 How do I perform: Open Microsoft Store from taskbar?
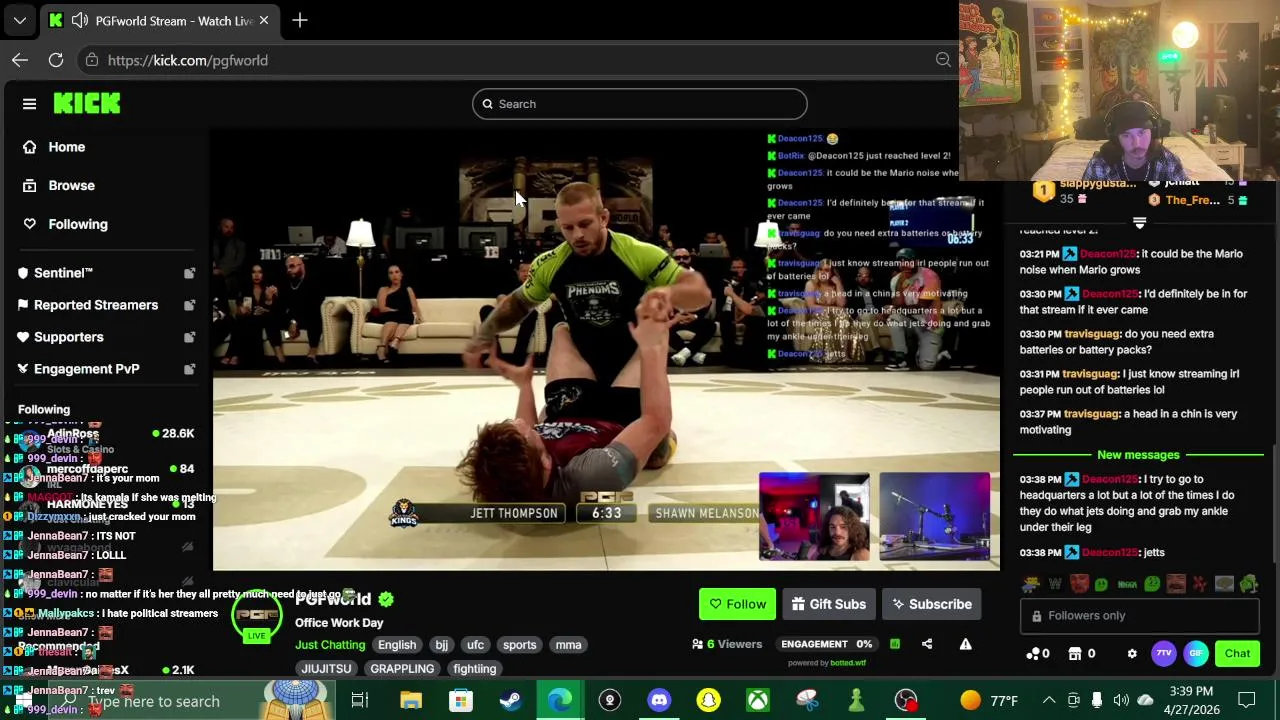(460, 700)
